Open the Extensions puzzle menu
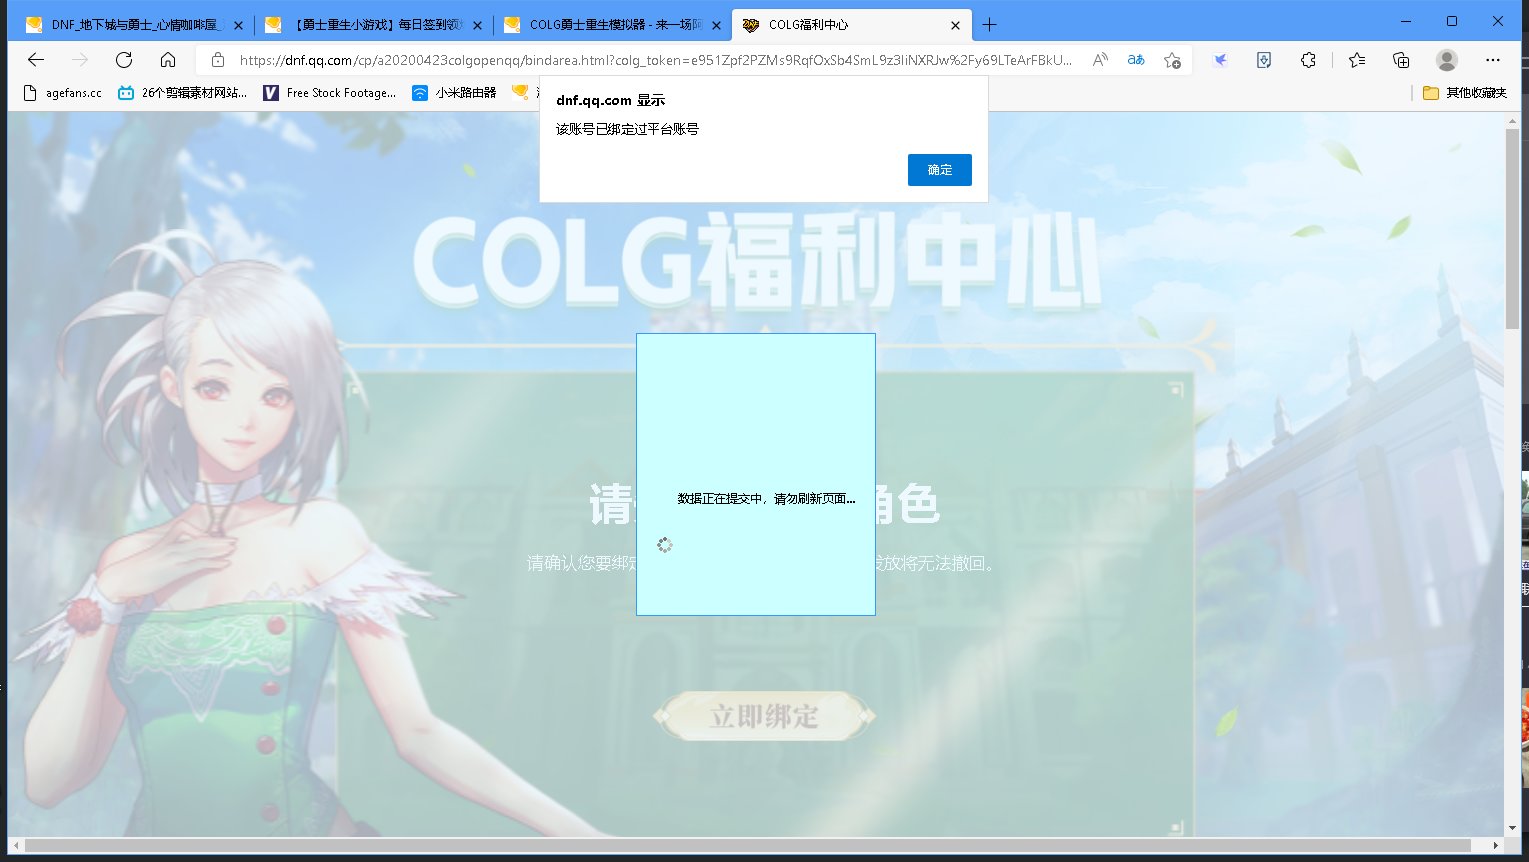1529x862 pixels. coord(1308,60)
